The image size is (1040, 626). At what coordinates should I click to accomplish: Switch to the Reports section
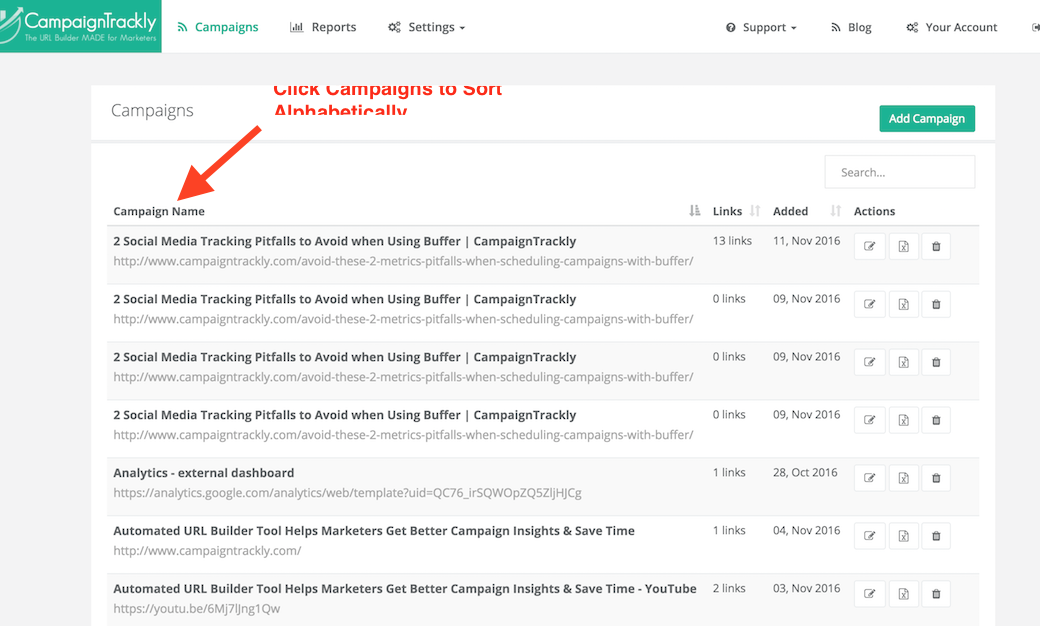[323, 27]
